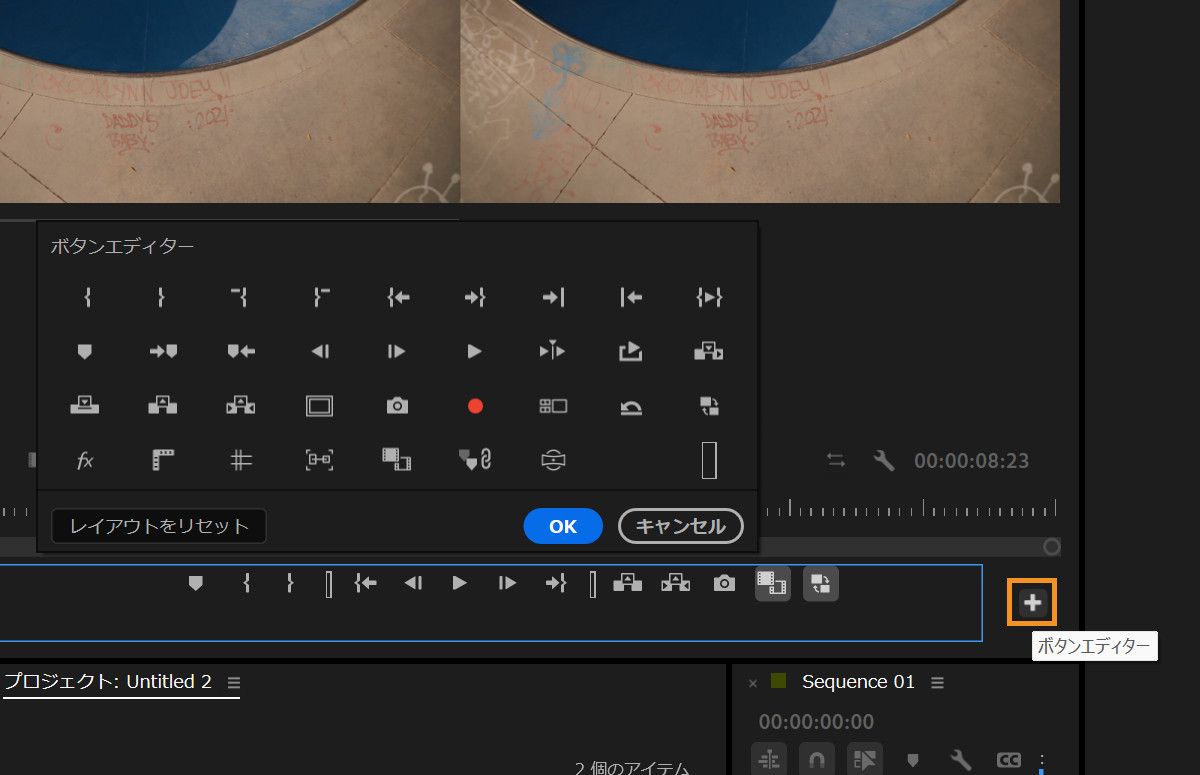Pick Toggle Proxies icon in button editor
Screen dimensions: 1200x775
tap(709, 406)
